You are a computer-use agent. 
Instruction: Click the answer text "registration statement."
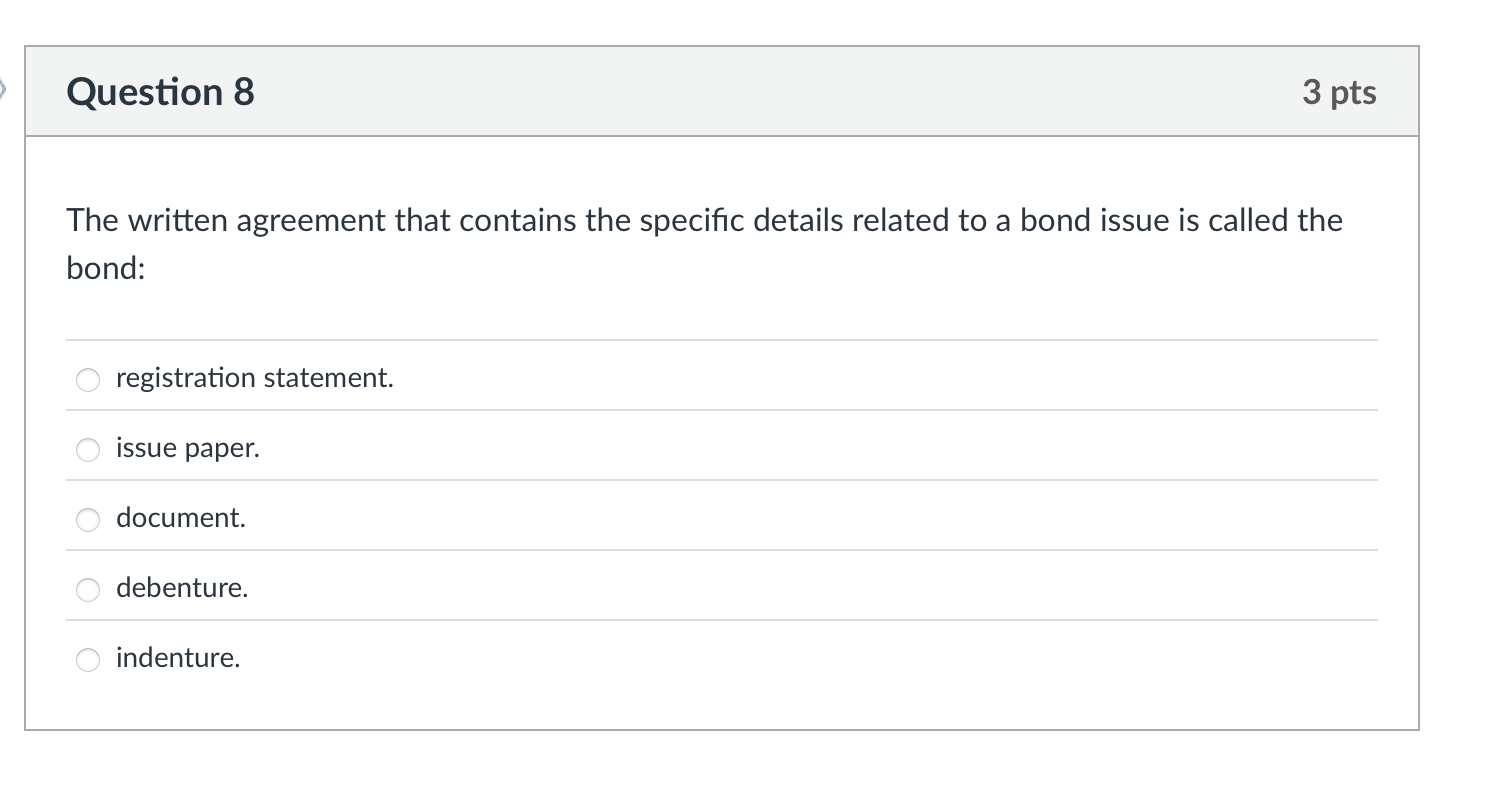(255, 378)
